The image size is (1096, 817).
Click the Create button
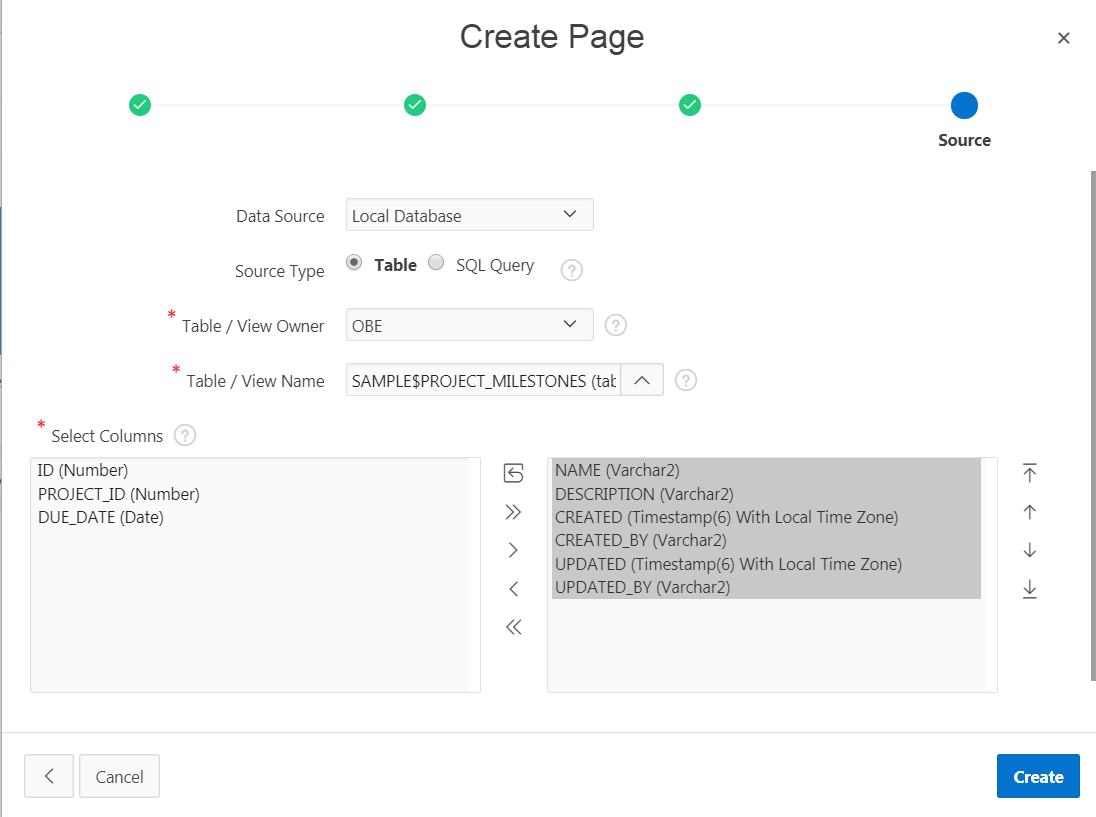point(1038,776)
